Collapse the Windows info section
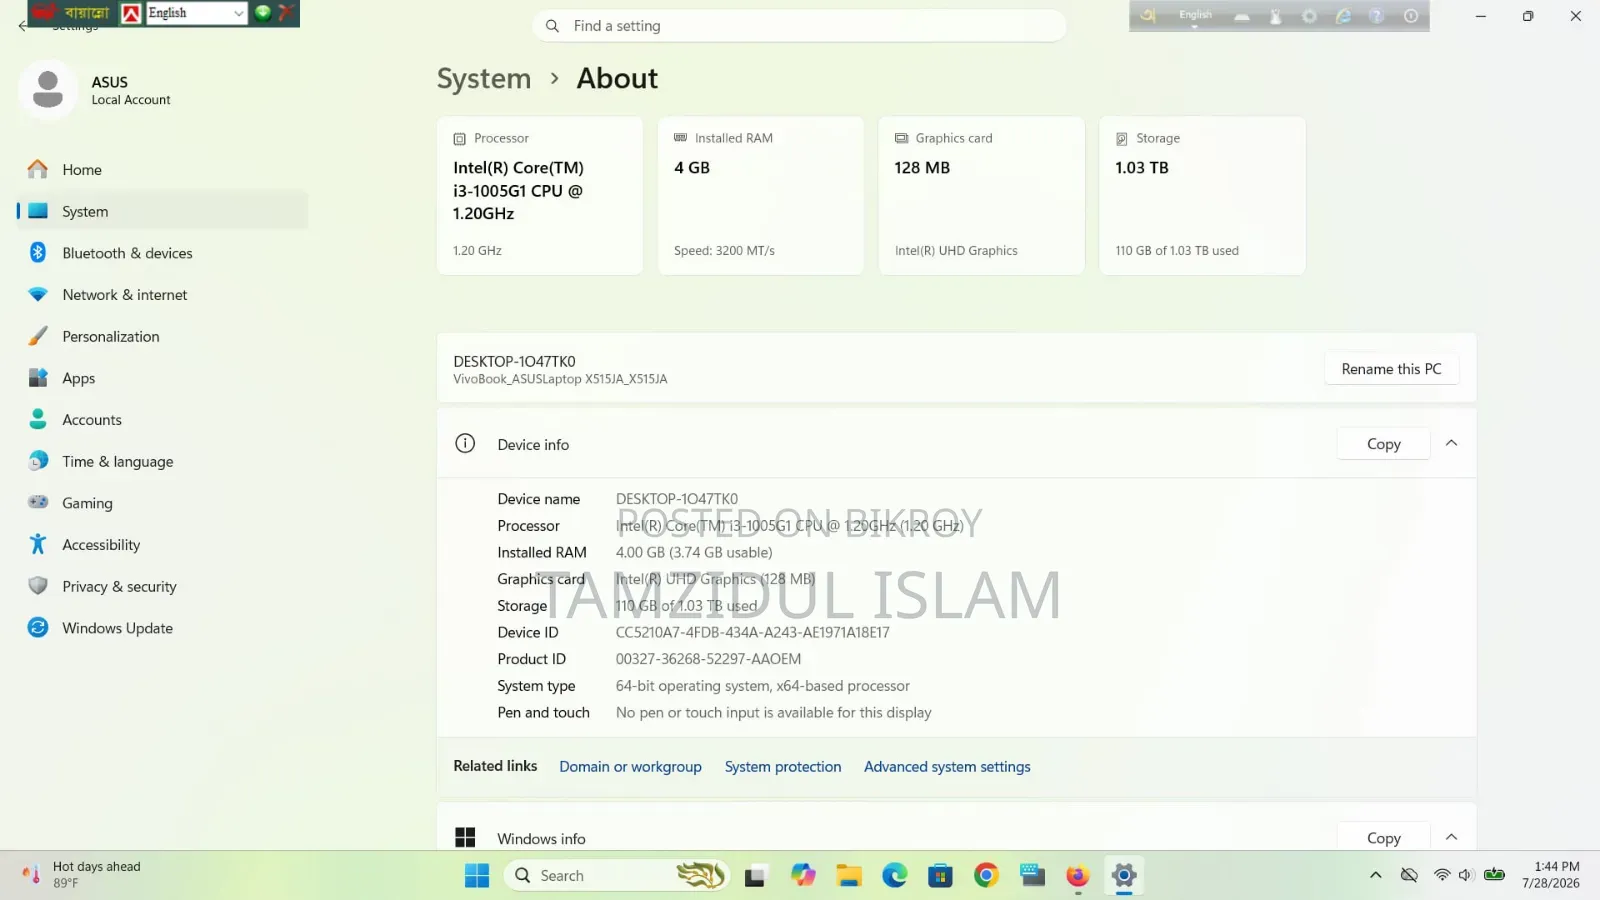 point(1451,837)
